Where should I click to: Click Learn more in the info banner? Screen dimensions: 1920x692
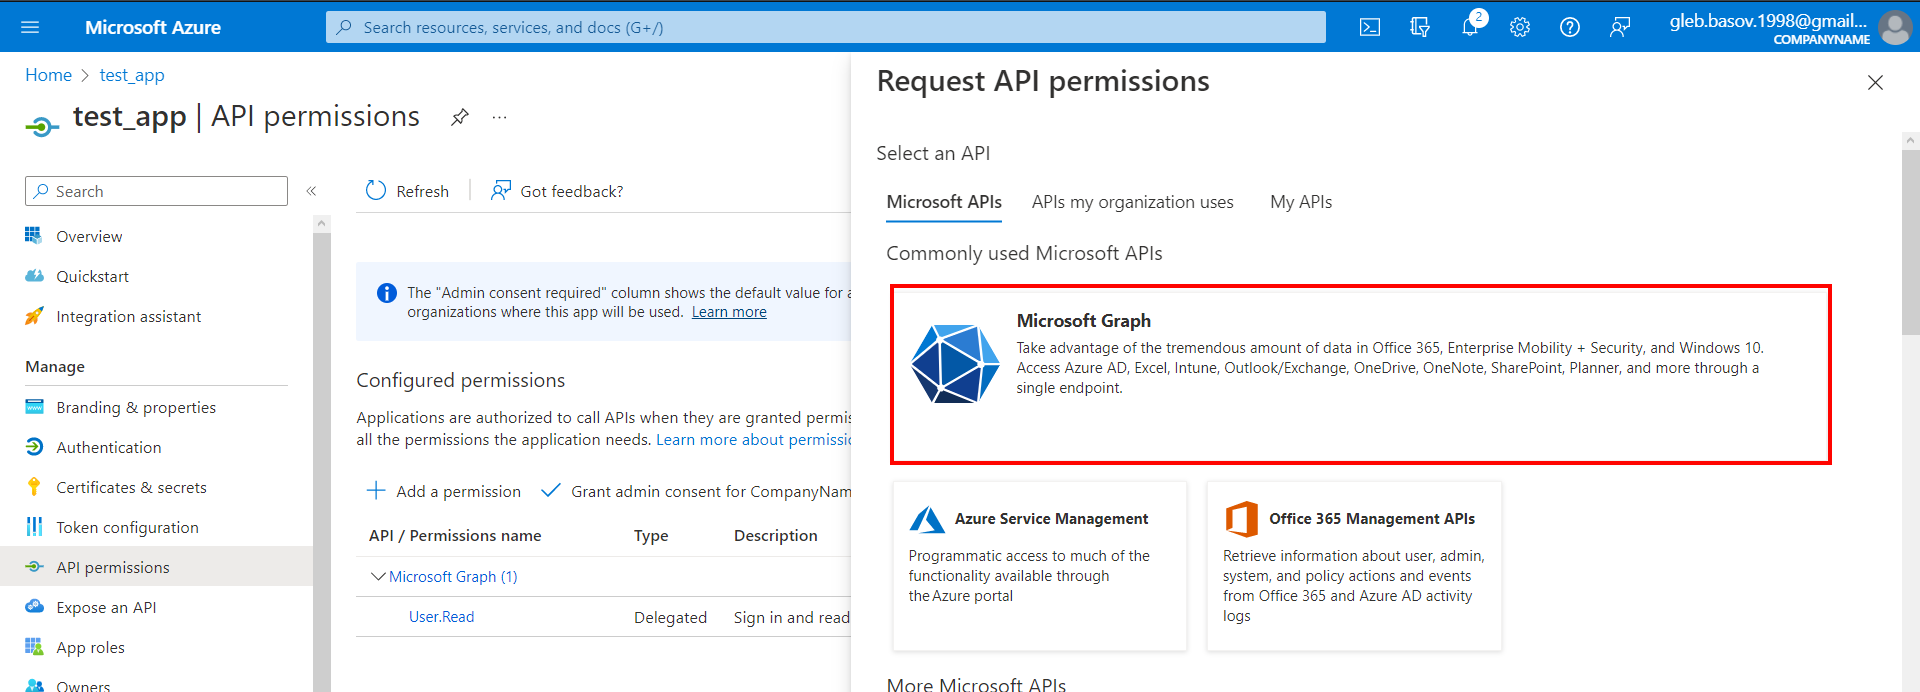coord(729,312)
